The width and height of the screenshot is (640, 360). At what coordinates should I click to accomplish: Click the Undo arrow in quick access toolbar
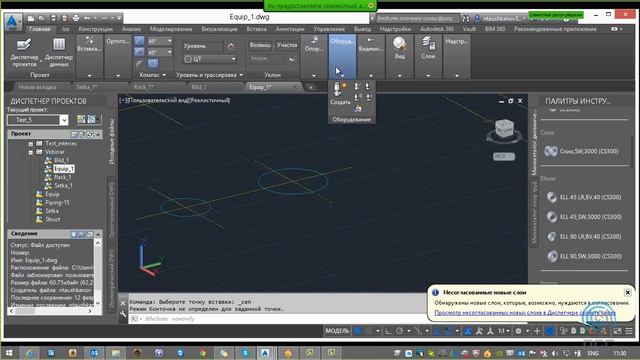click(x=87, y=18)
